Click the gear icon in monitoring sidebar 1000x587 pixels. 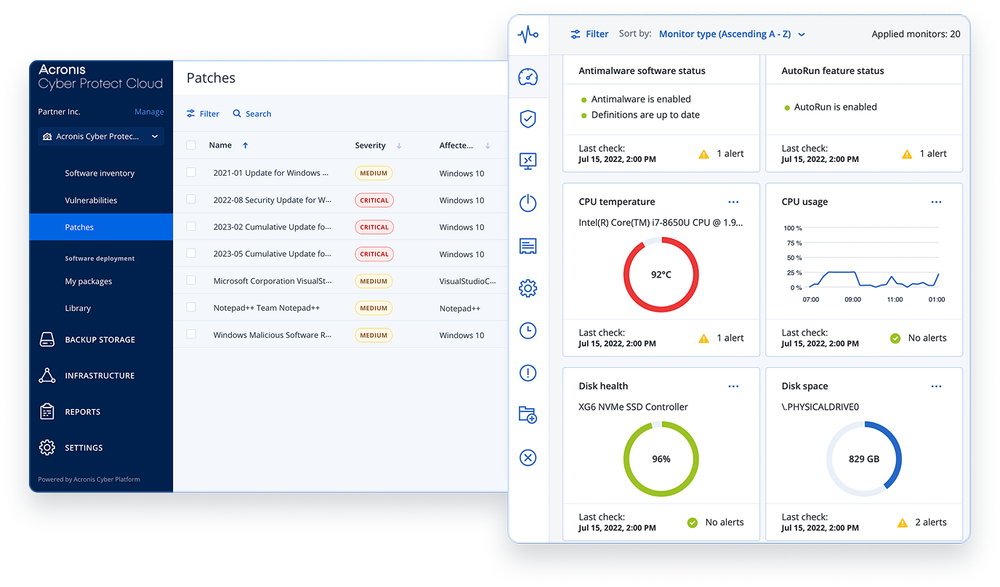tap(528, 288)
